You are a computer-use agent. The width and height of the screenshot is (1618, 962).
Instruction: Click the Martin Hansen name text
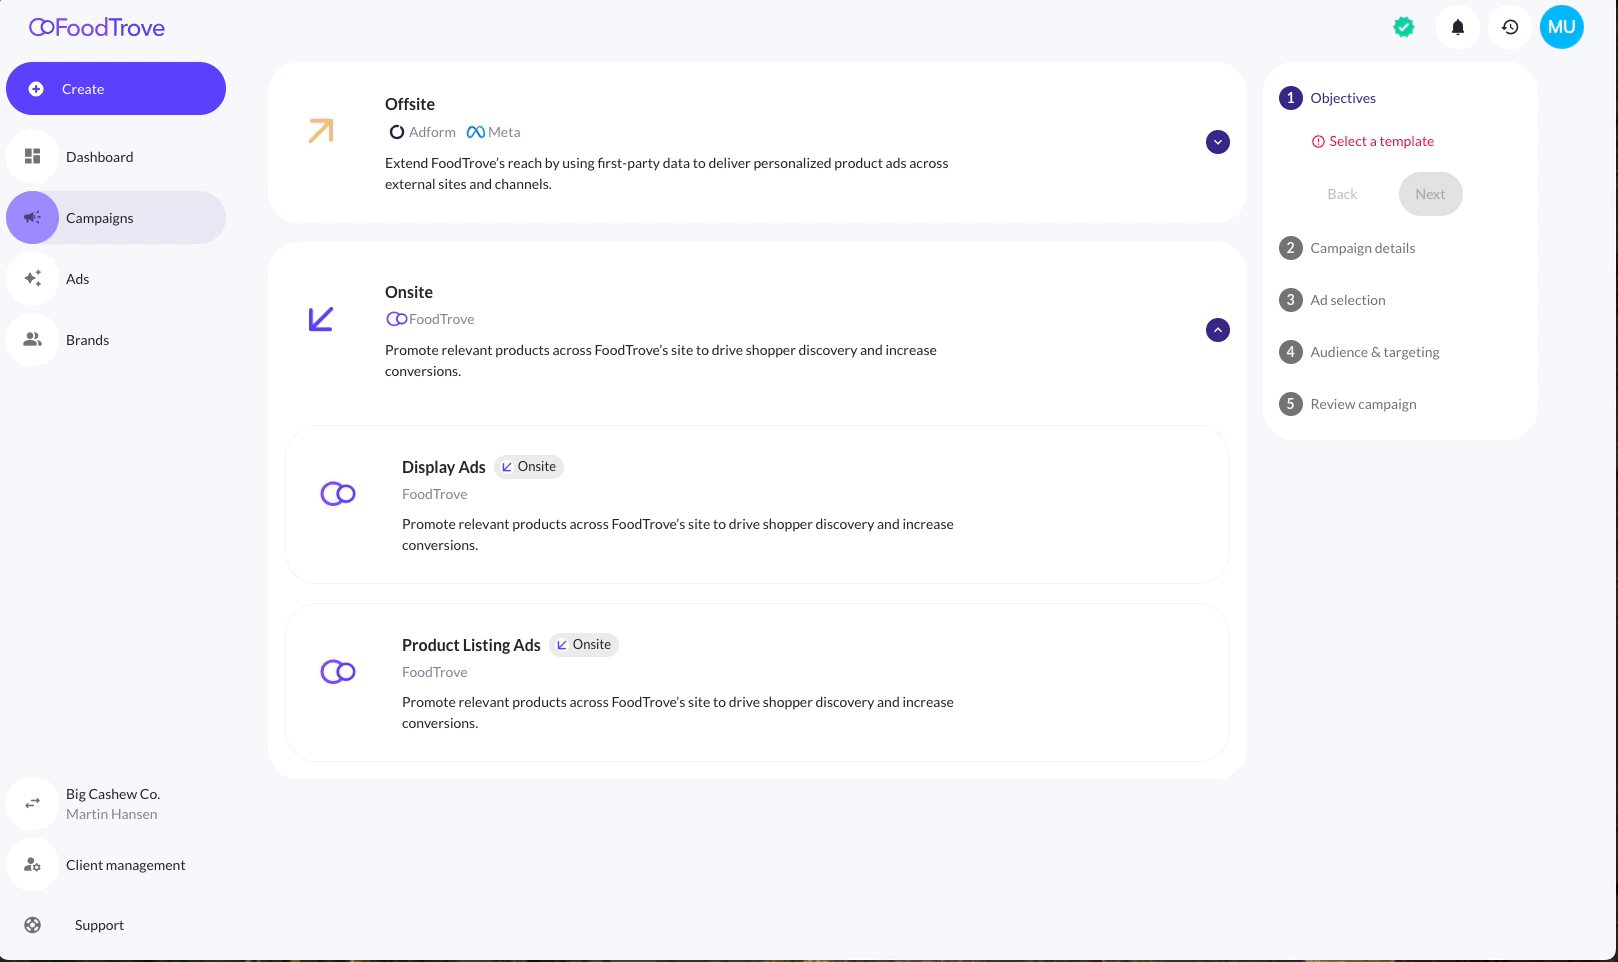point(112,814)
